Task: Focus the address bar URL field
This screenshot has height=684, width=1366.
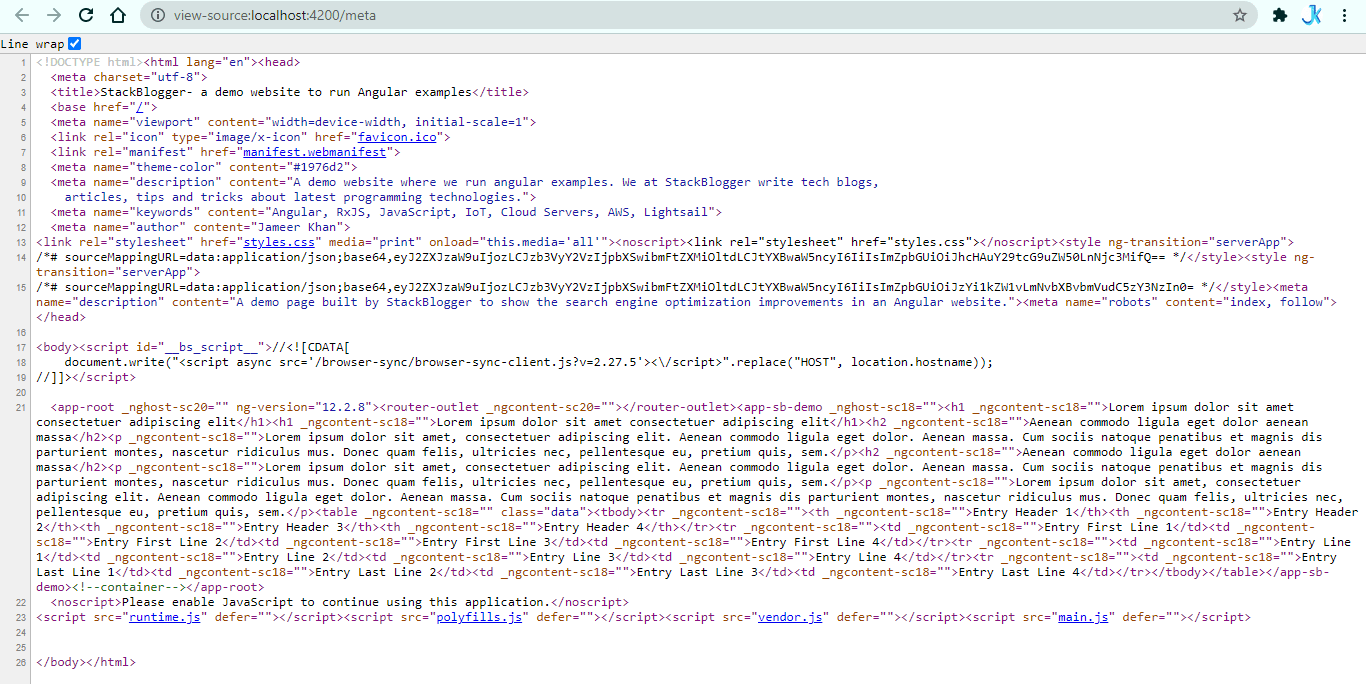Action: pyautogui.click(x=700, y=15)
